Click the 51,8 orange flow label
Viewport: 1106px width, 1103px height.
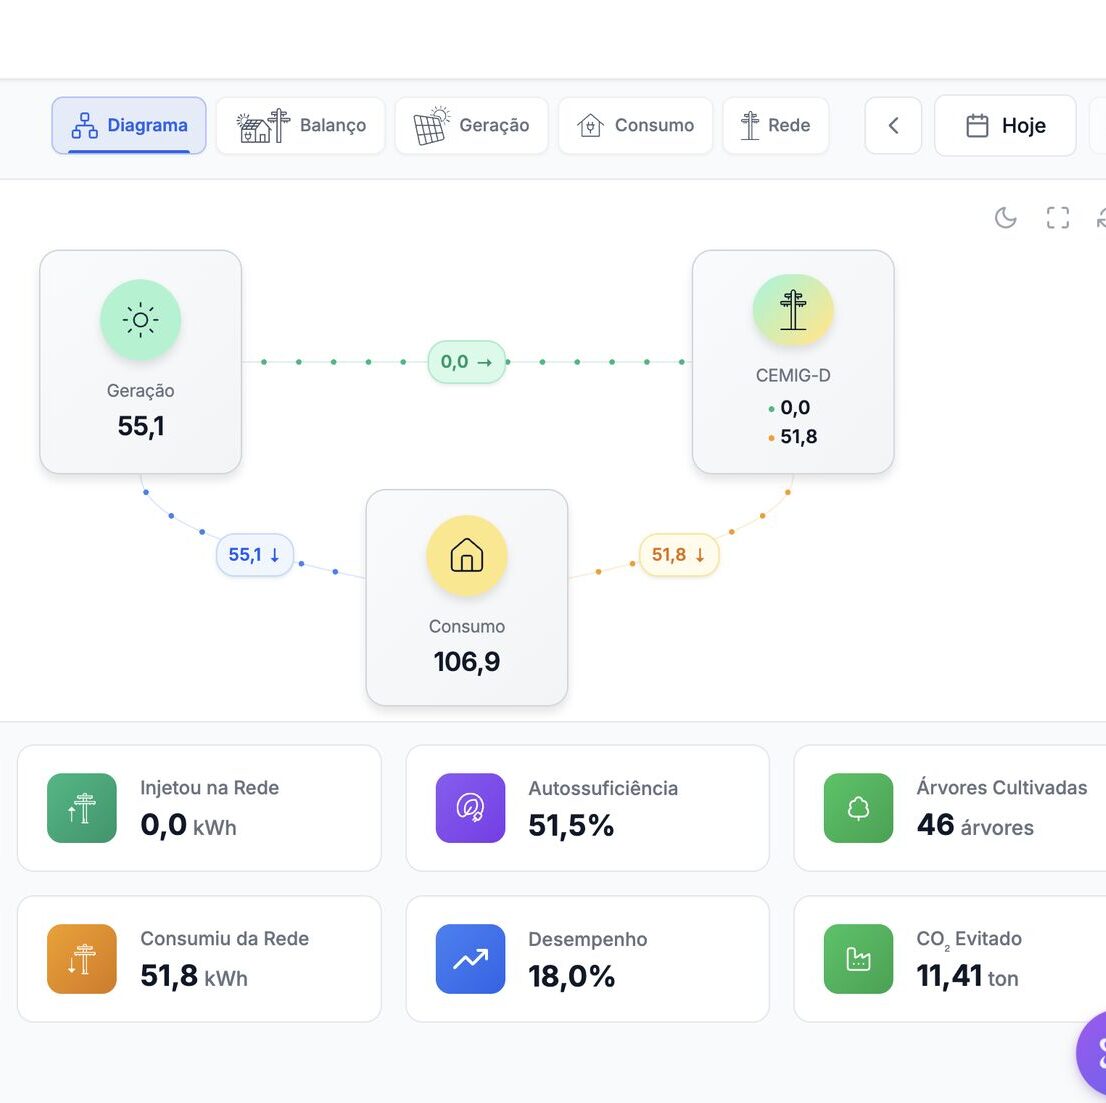[x=679, y=555]
